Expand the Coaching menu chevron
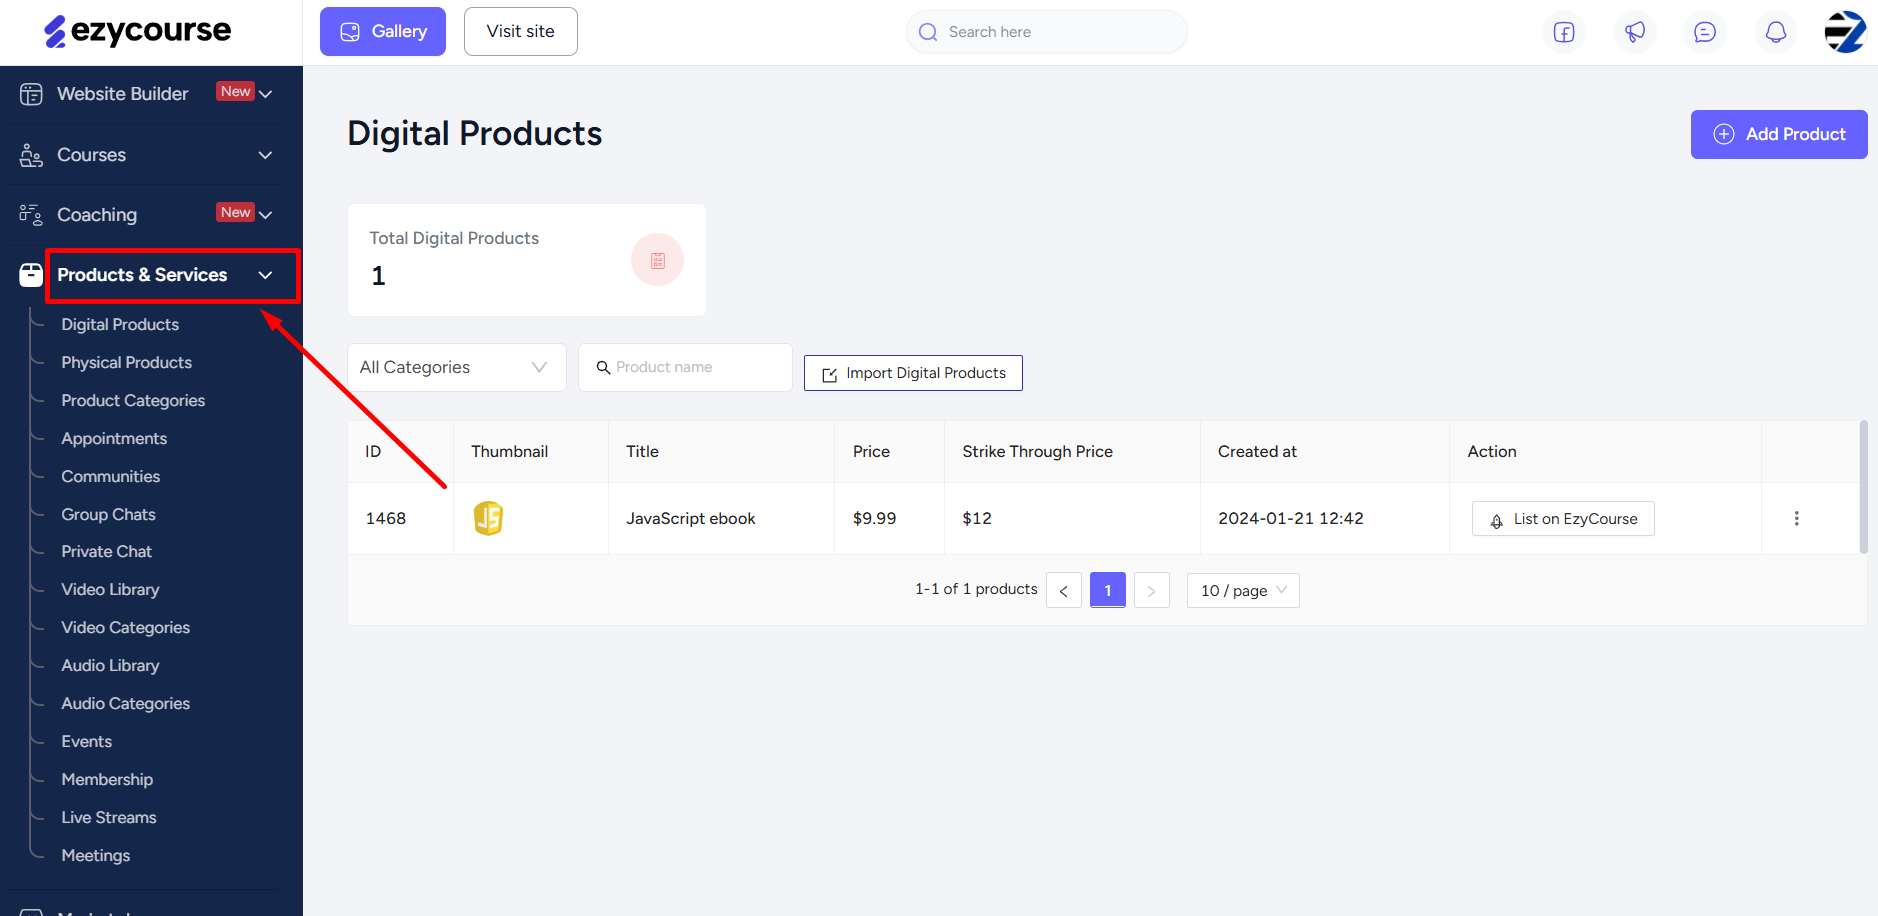Screen dimensions: 1878x916 (265, 214)
